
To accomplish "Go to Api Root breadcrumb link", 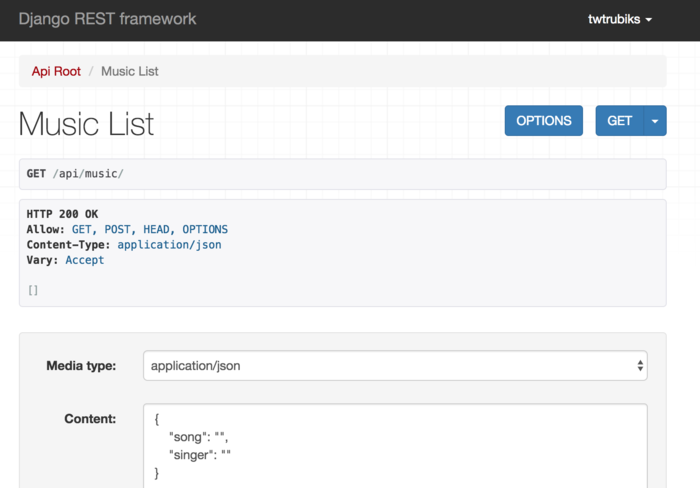I will [56, 71].
